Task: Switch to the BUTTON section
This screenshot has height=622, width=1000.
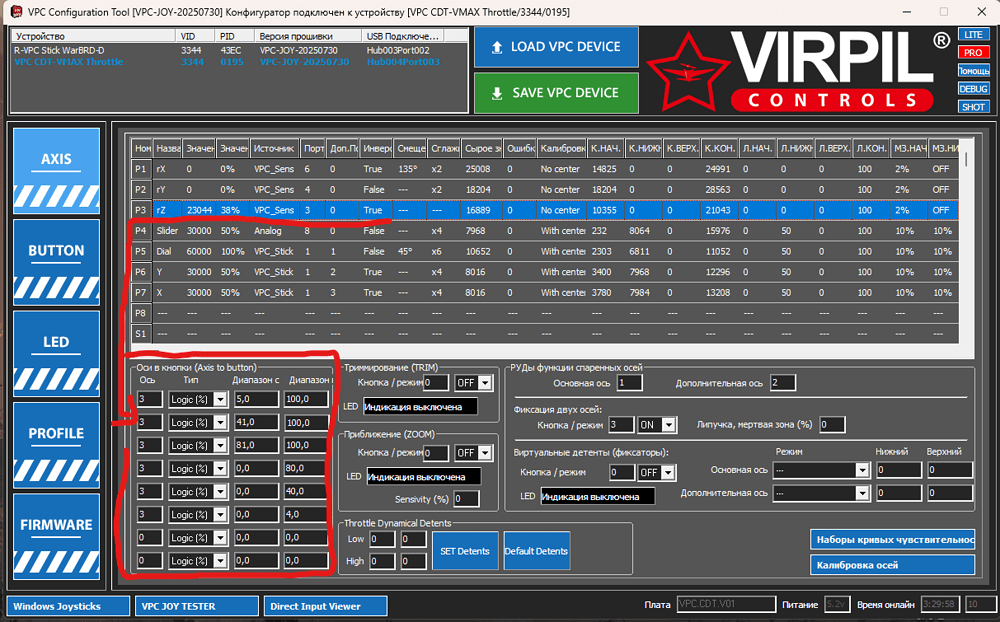Action: [56, 262]
